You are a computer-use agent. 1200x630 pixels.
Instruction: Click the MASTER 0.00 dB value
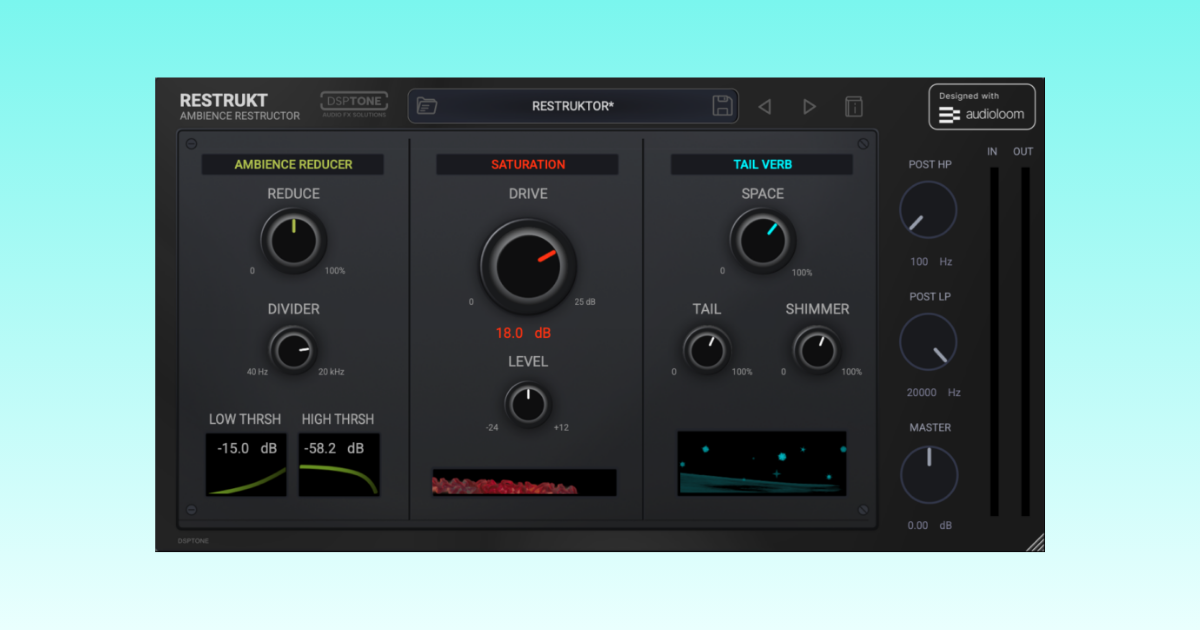click(929, 525)
